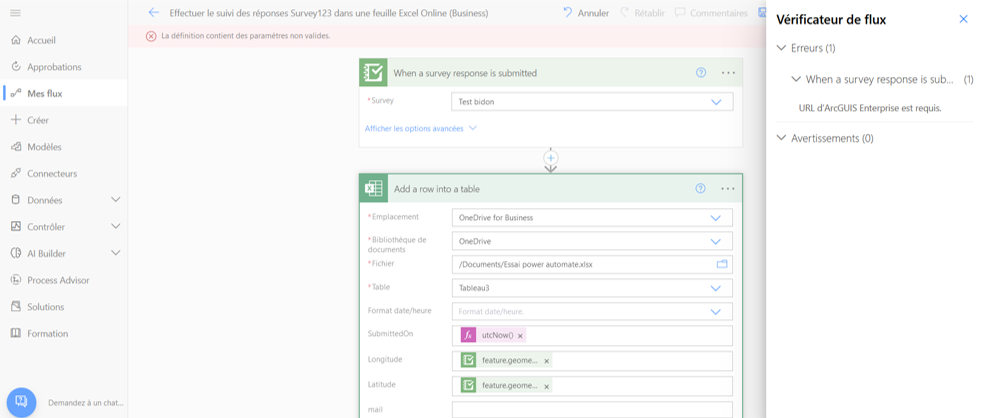Viewport: 984px width, 418px height.
Task: Click the back arrow next to flow title
Action: pos(153,13)
